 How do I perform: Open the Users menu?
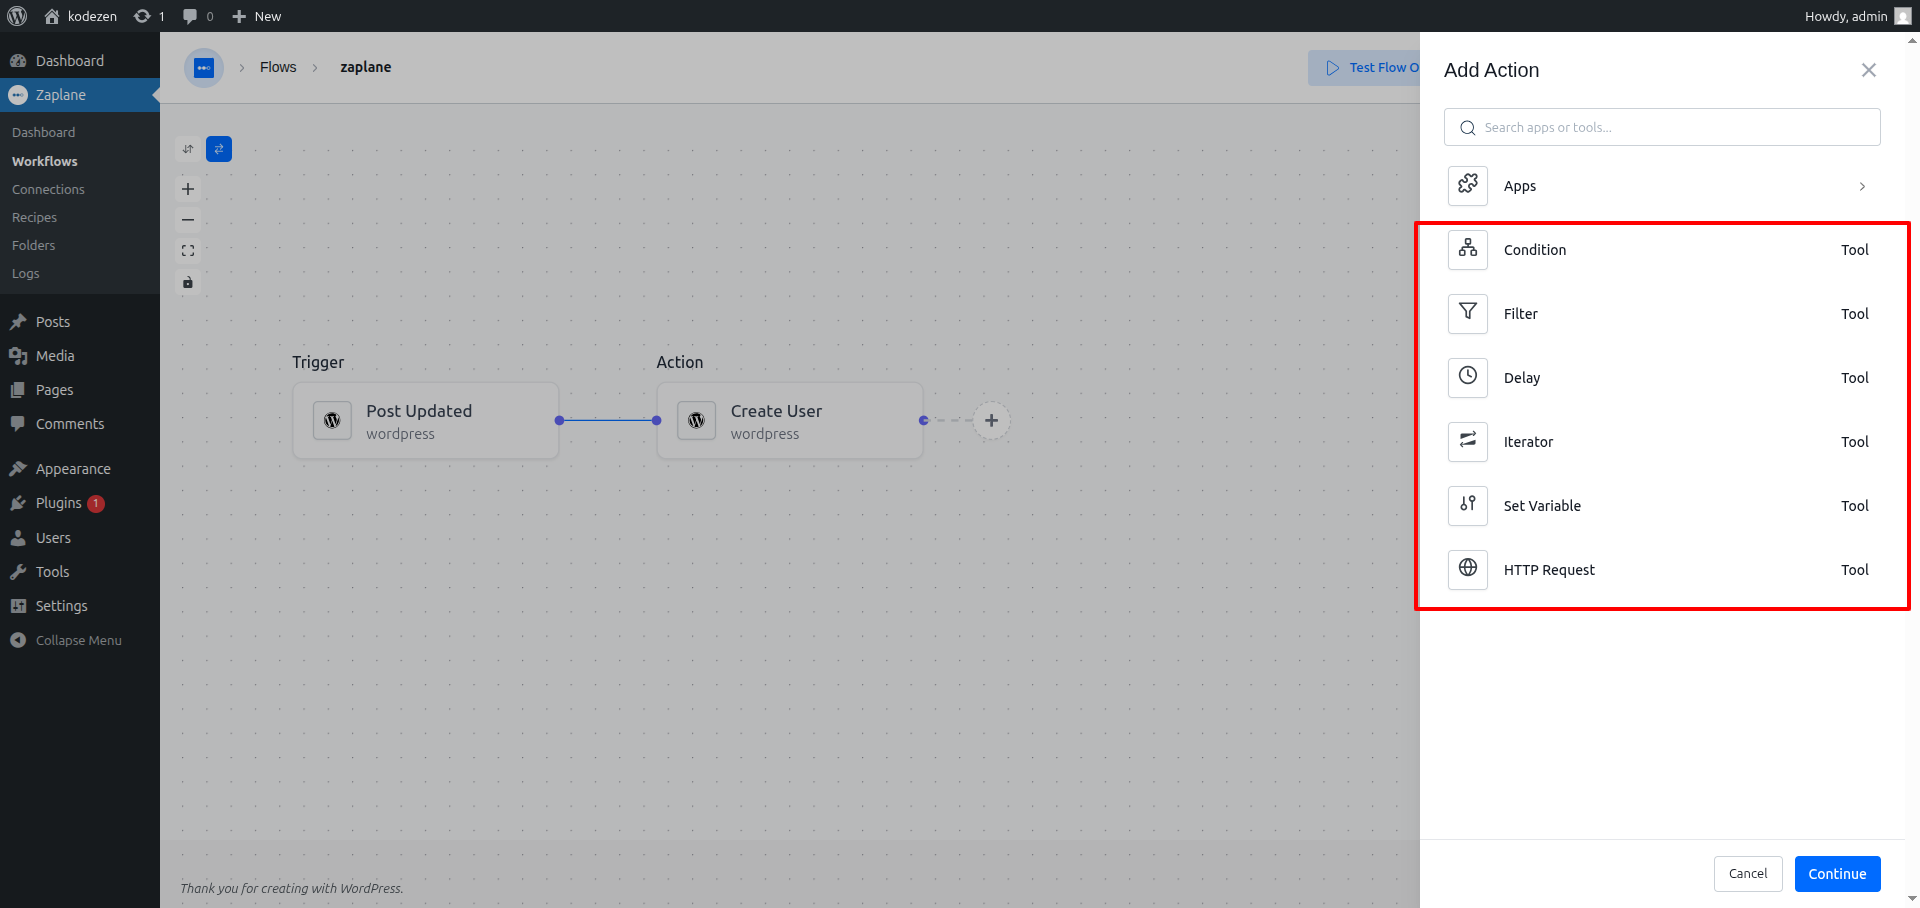(x=80, y=538)
